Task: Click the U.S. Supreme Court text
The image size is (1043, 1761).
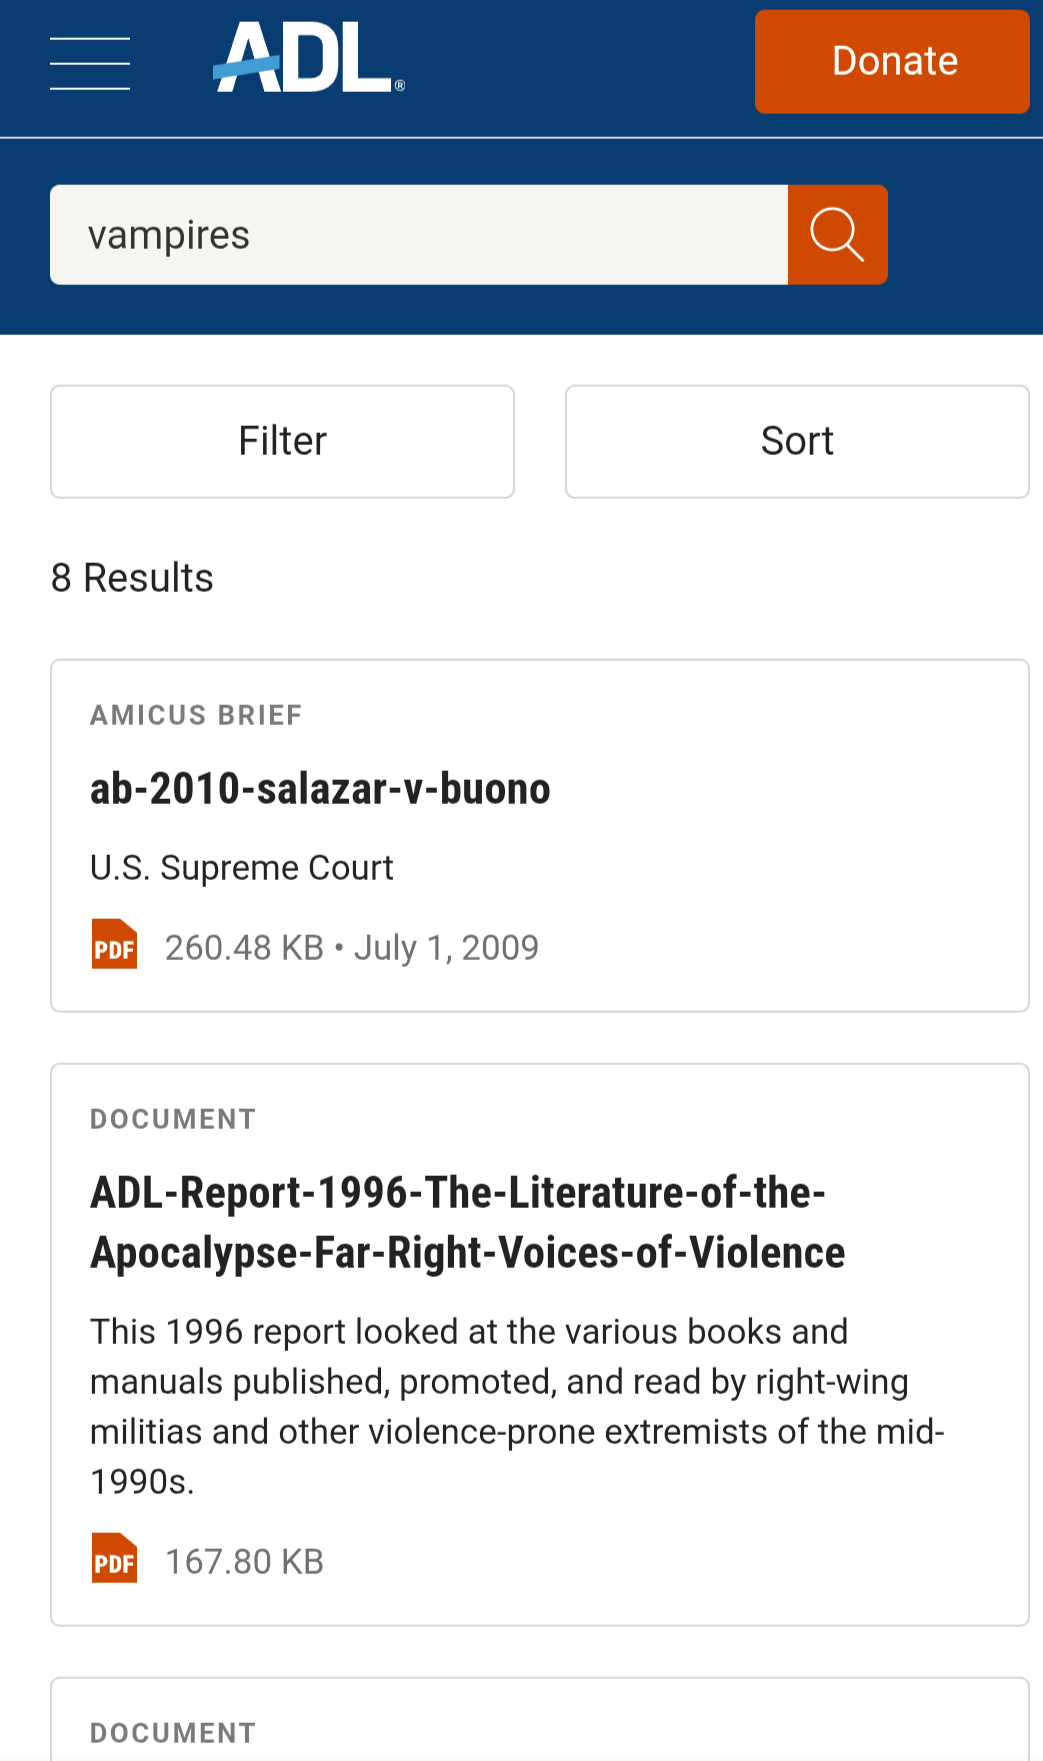Action: (x=242, y=868)
